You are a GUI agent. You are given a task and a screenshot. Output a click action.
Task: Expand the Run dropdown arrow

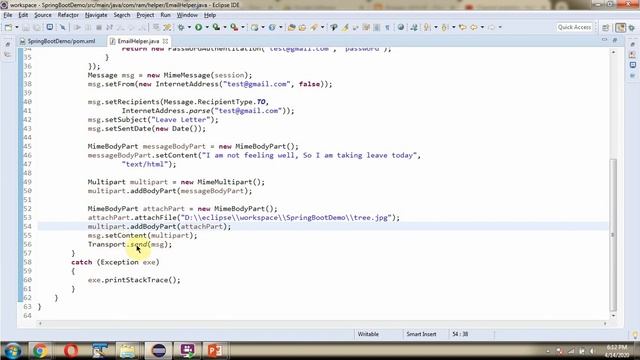[x=207, y=27]
